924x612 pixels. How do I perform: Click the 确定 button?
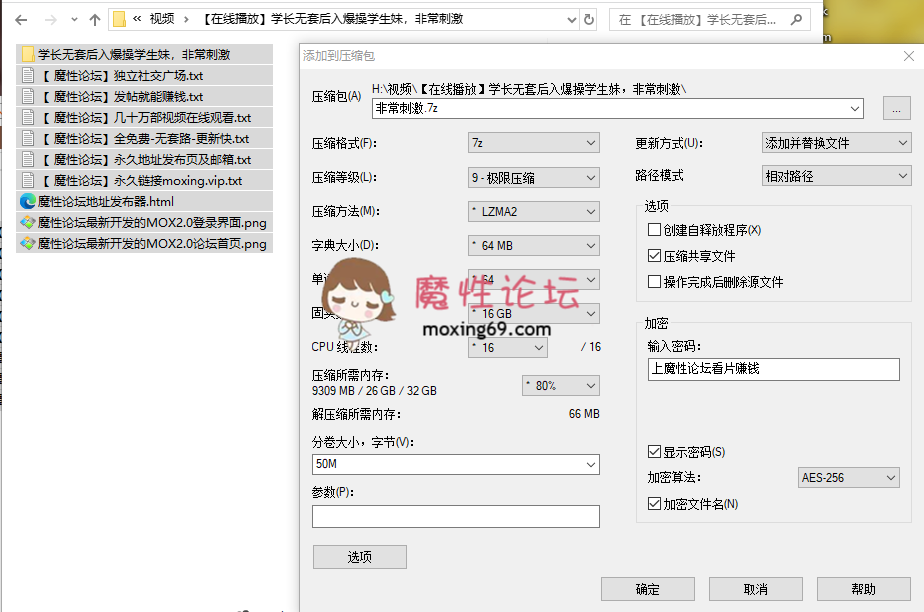pyautogui.click(x=648, y=589)
